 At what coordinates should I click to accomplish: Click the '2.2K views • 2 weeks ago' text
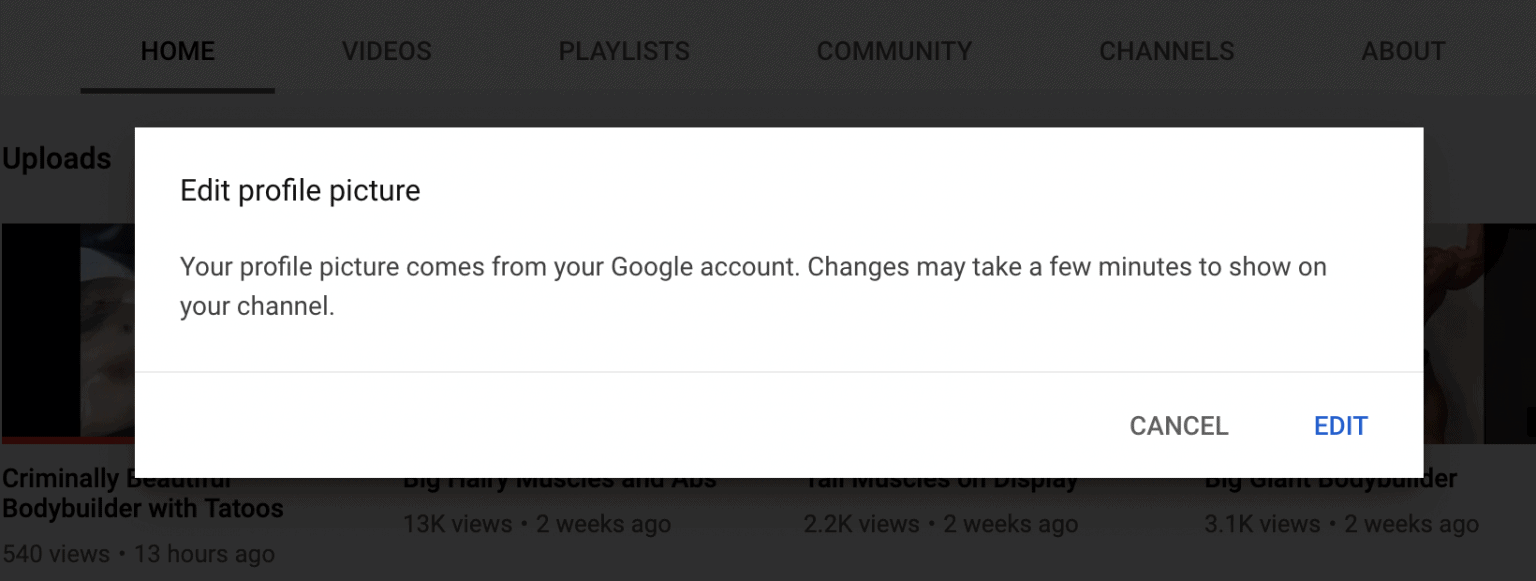click(x=940, y=524)
